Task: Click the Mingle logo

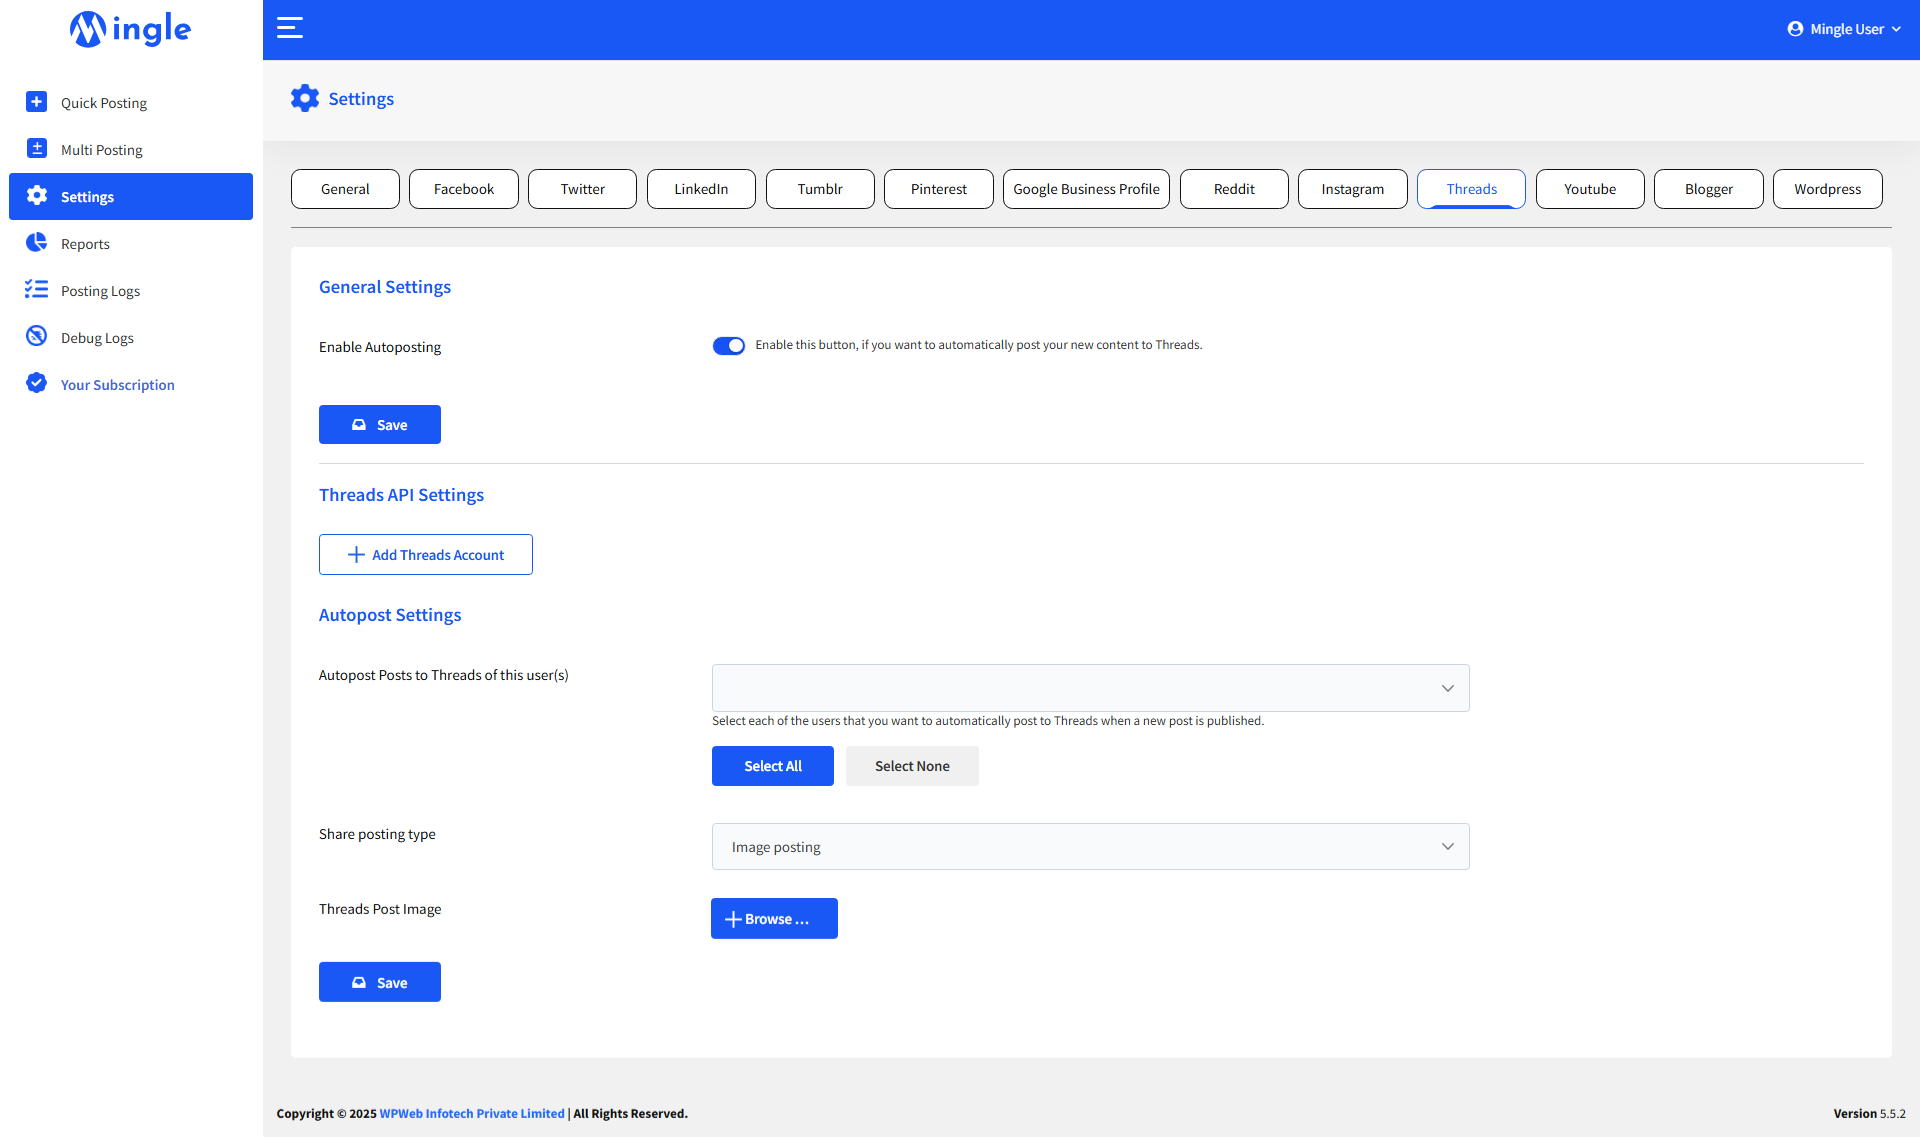Action: click(x=130, y=29)
